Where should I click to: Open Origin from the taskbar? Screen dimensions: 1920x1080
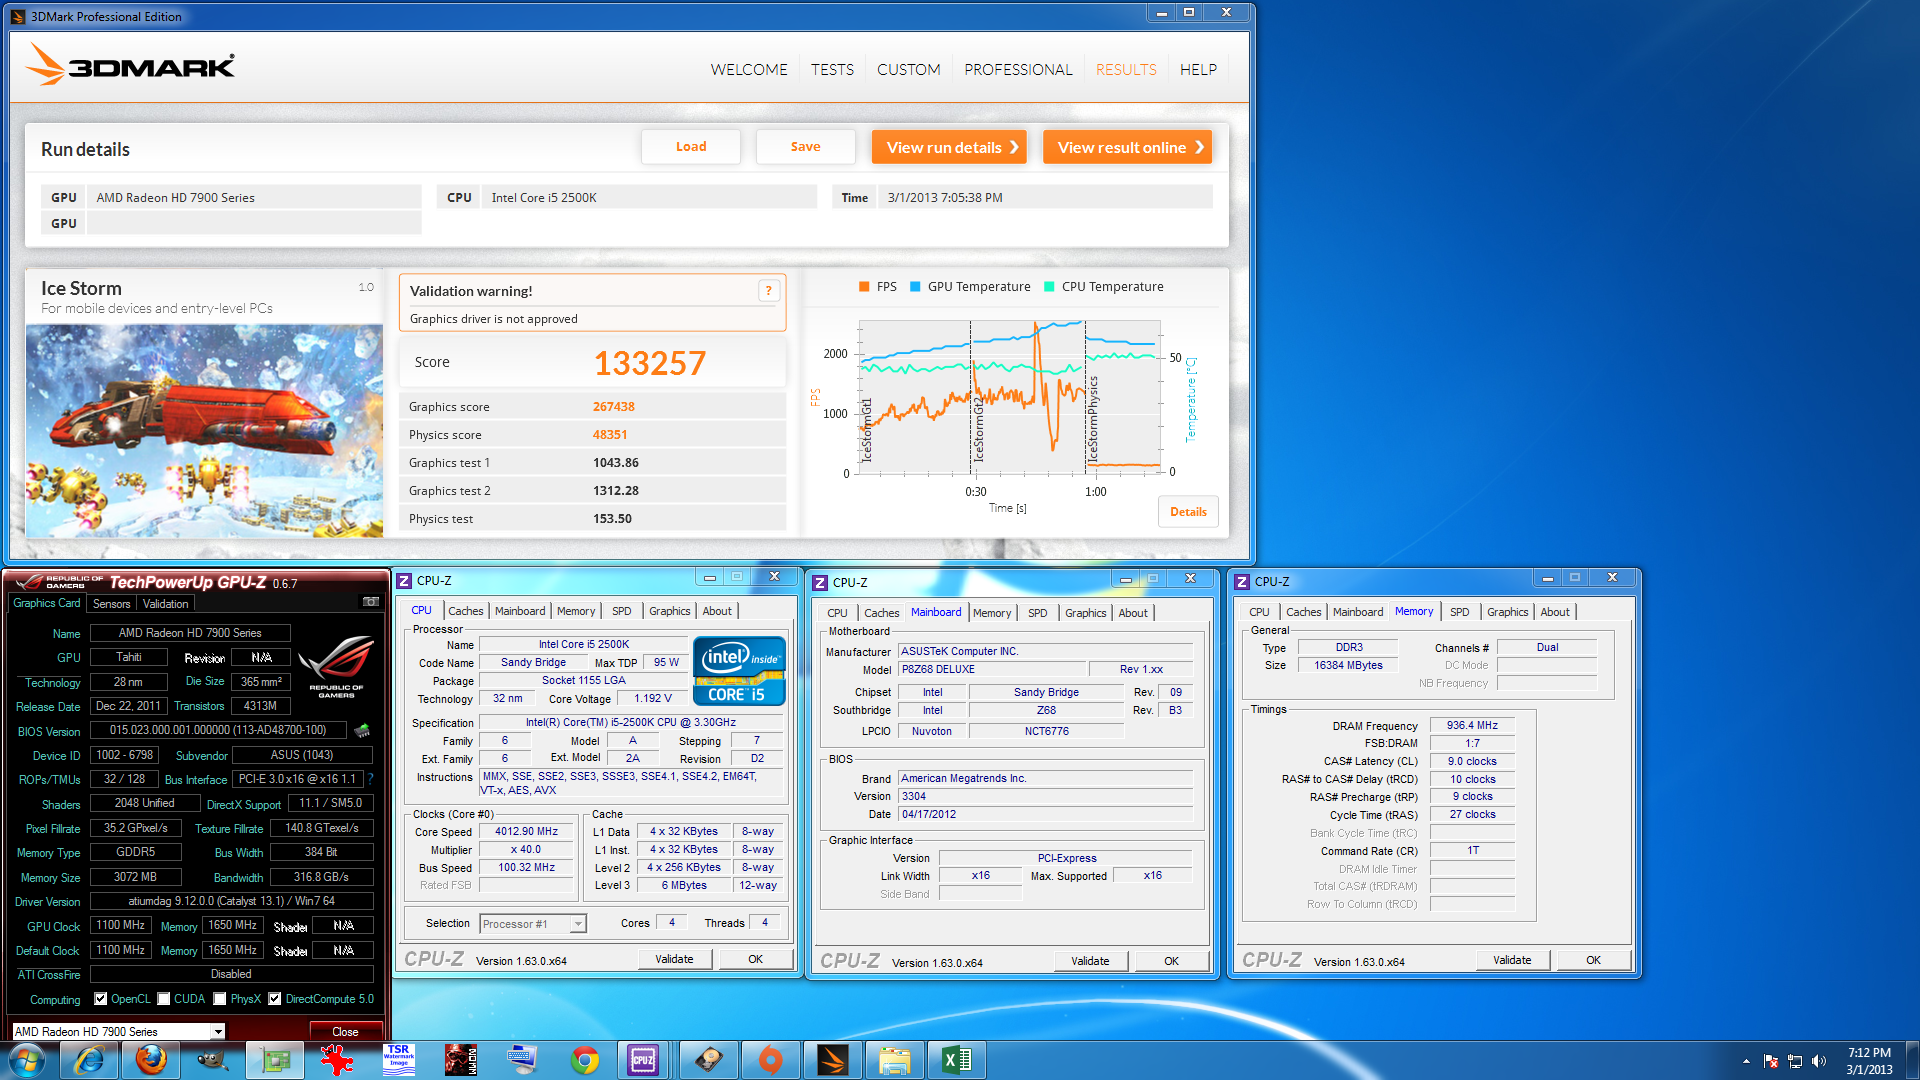[771, 1060]
